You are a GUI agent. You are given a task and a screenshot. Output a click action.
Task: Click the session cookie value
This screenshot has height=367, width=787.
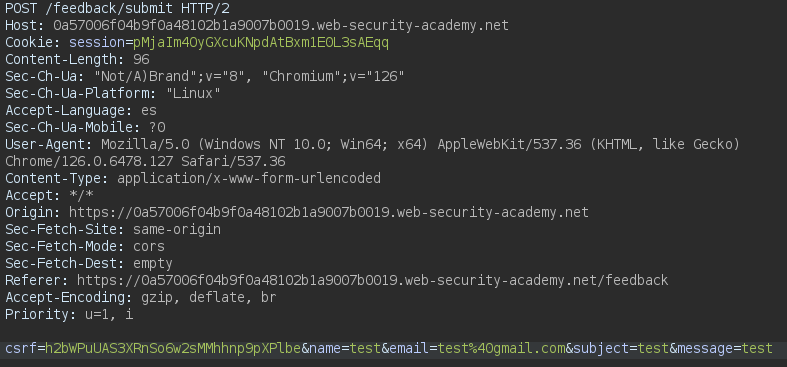coord(261,43)
